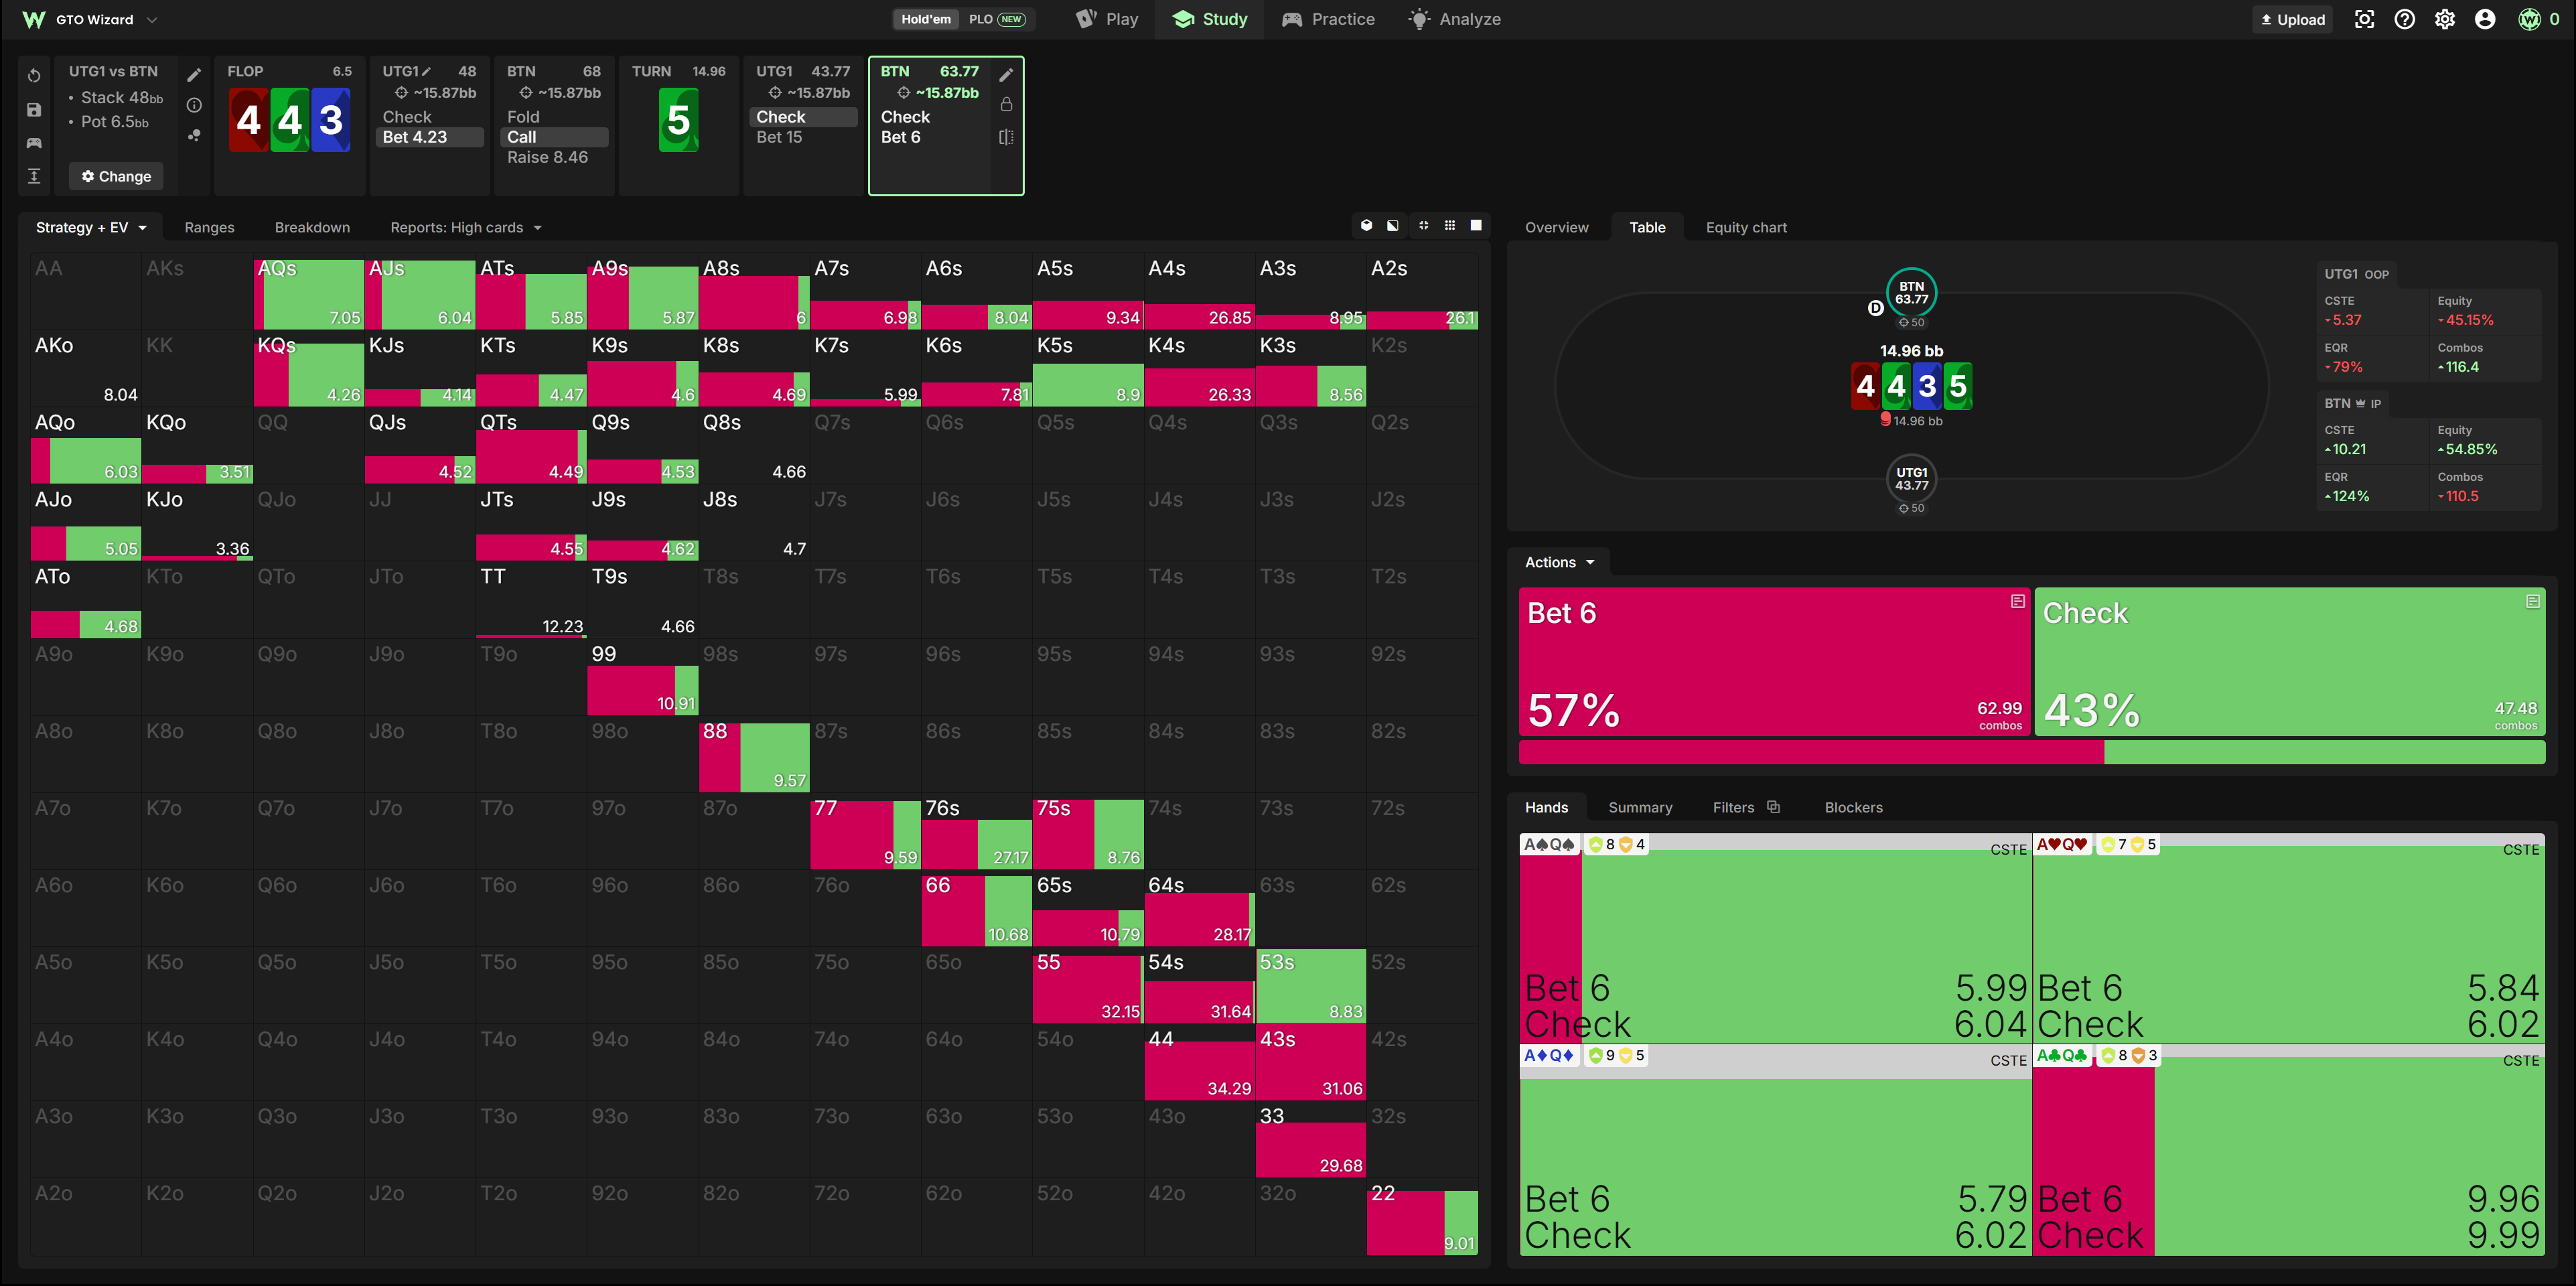Open the Blockers tab

pyautogui.click(x=1853, y=807)
